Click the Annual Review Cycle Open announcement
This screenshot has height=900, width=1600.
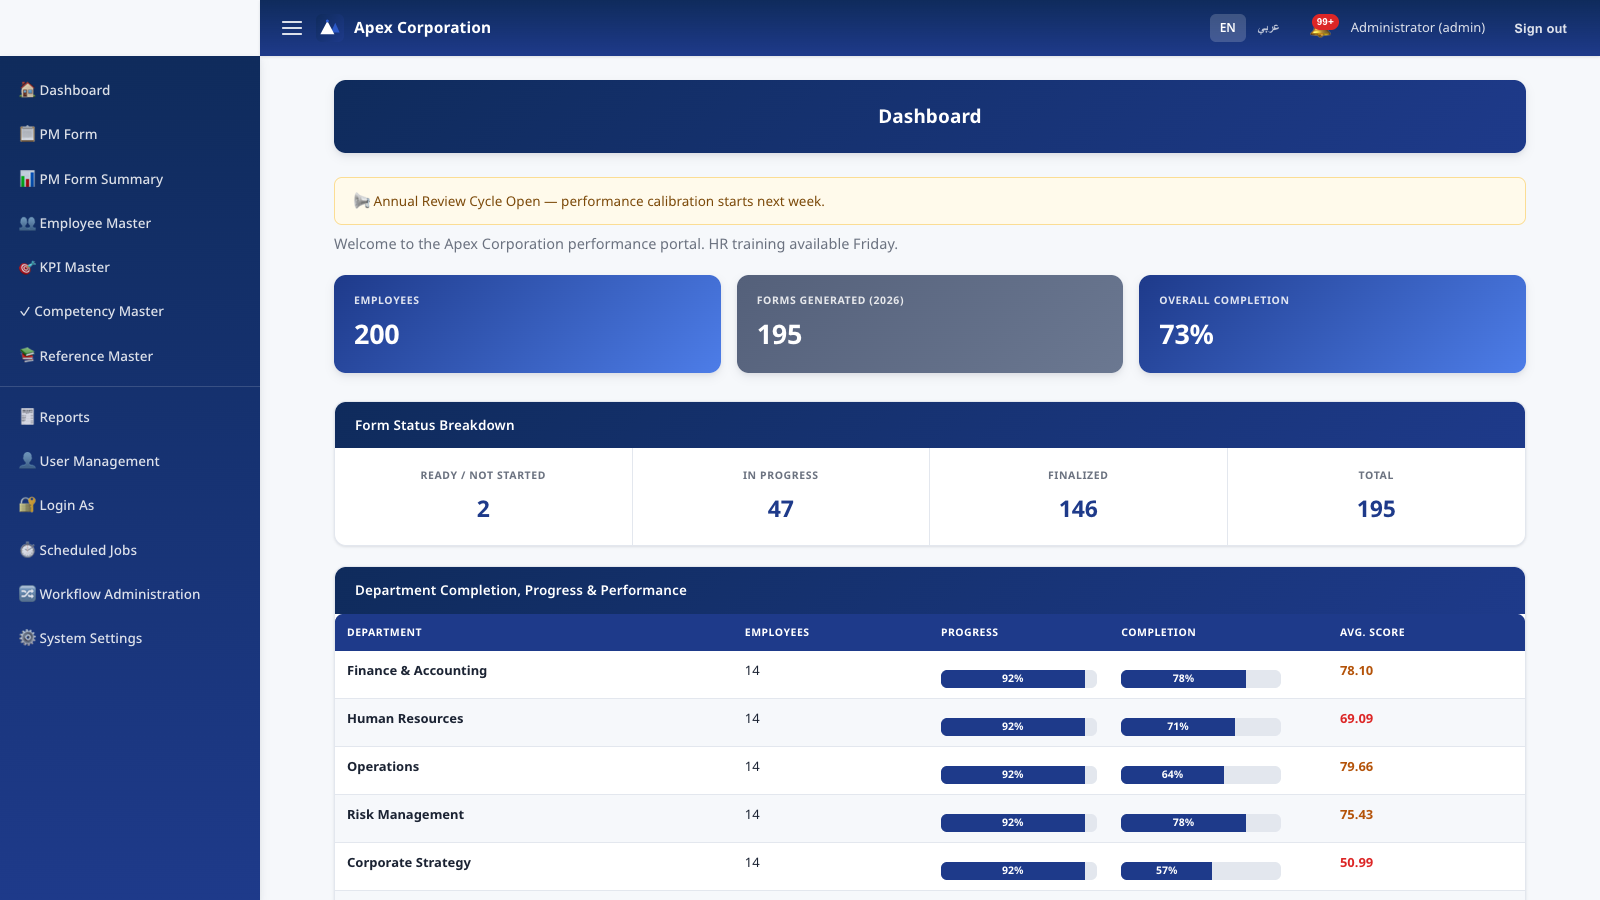930,201
